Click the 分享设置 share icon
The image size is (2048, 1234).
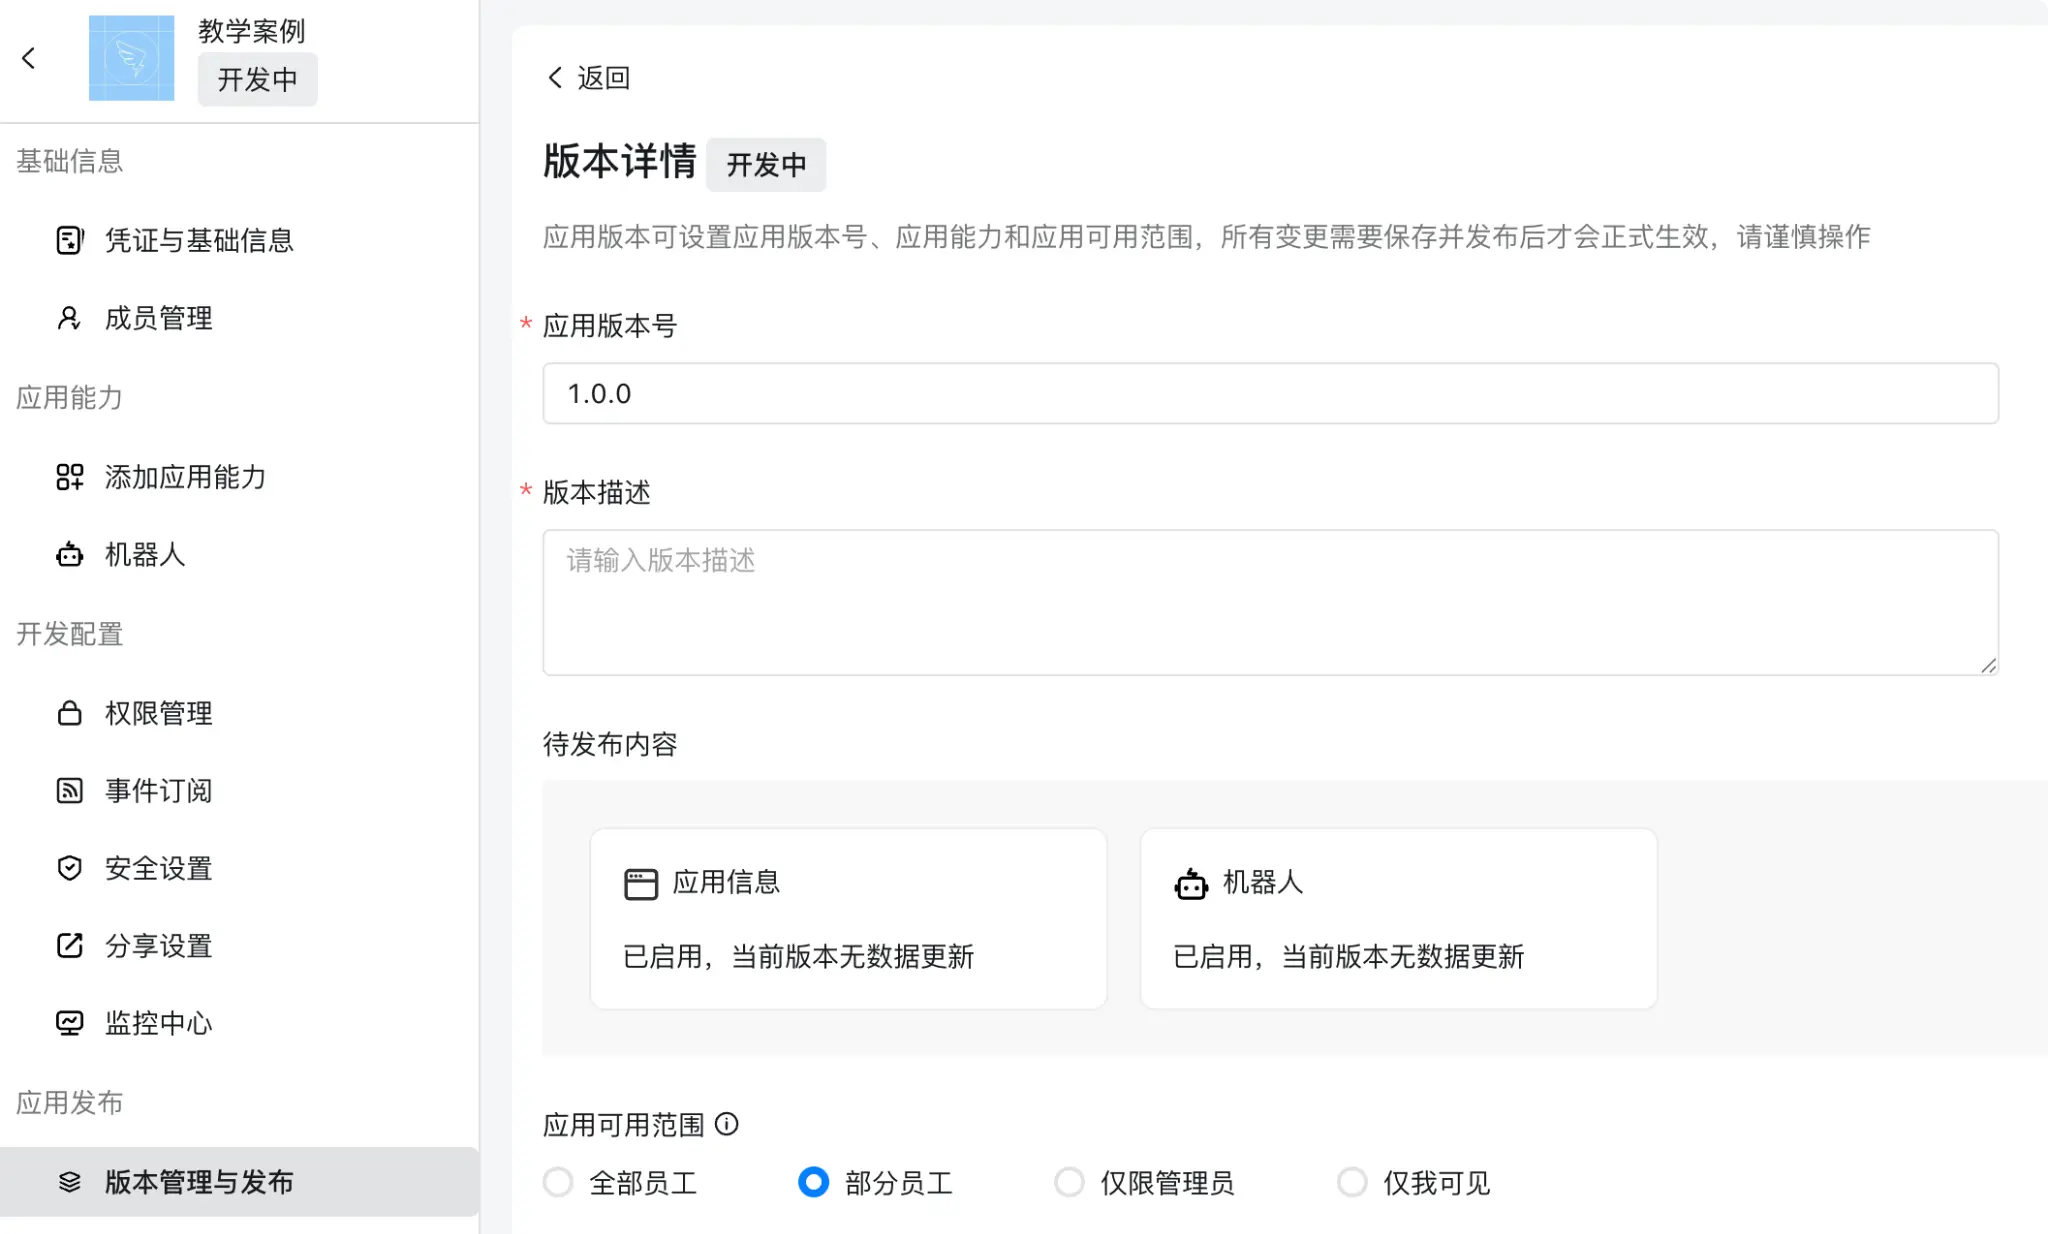click(x=69, y=945)
